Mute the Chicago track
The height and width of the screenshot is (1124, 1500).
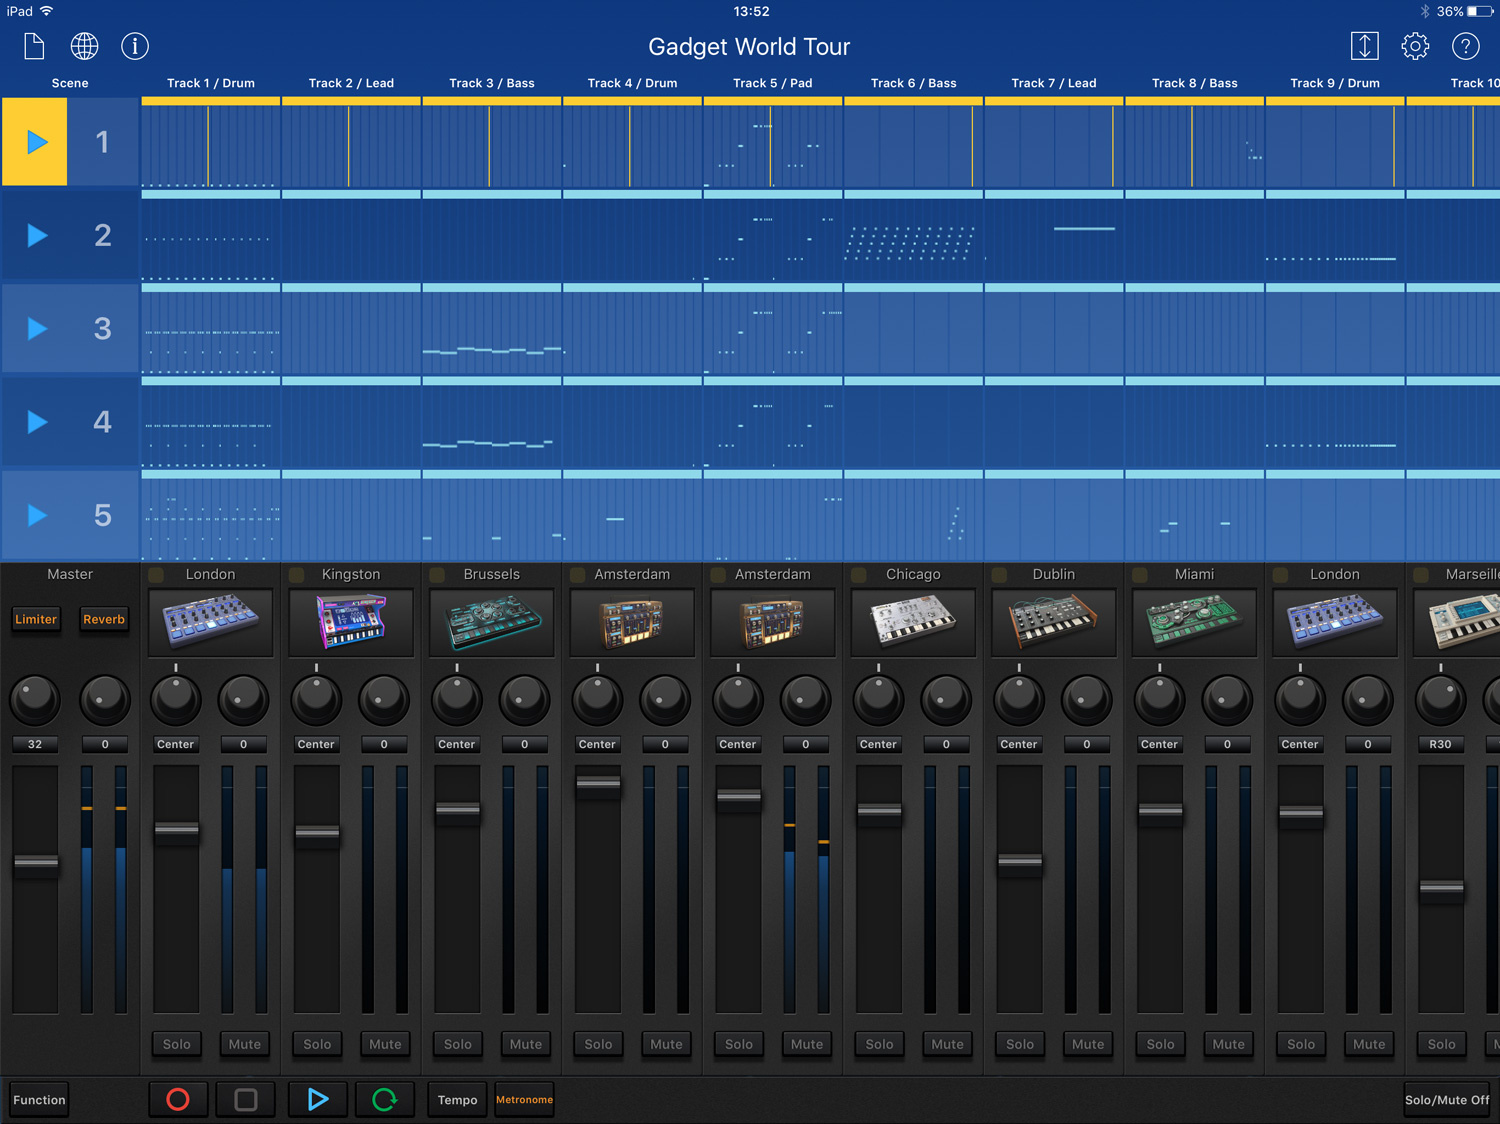click(946, 1044)
